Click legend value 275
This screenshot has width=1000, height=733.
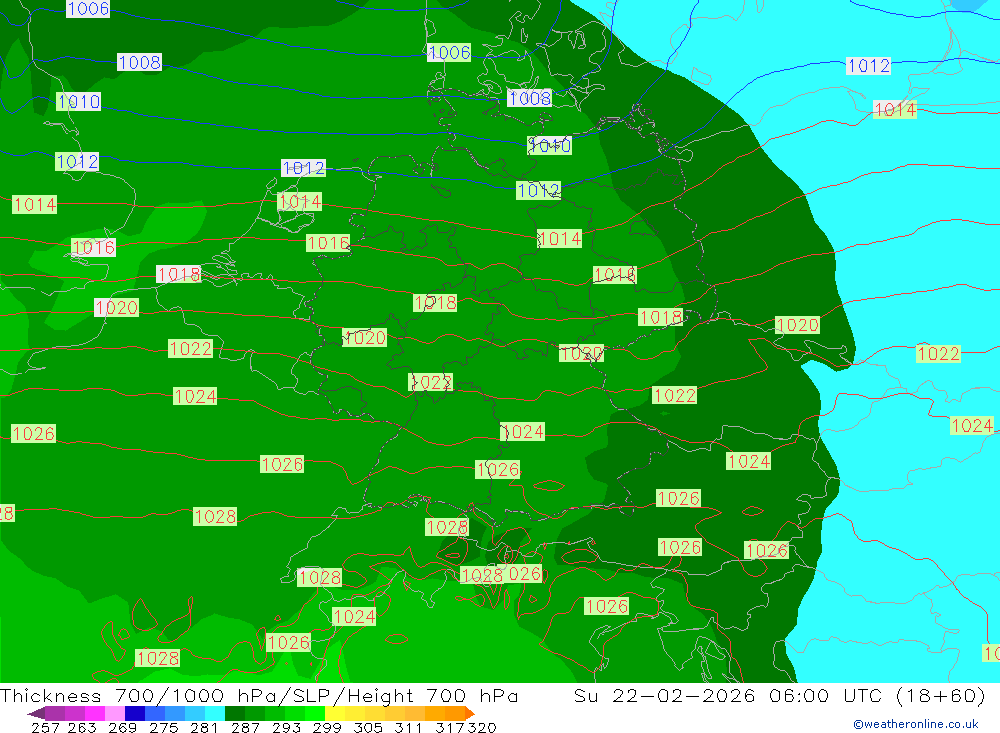point(164,727)
